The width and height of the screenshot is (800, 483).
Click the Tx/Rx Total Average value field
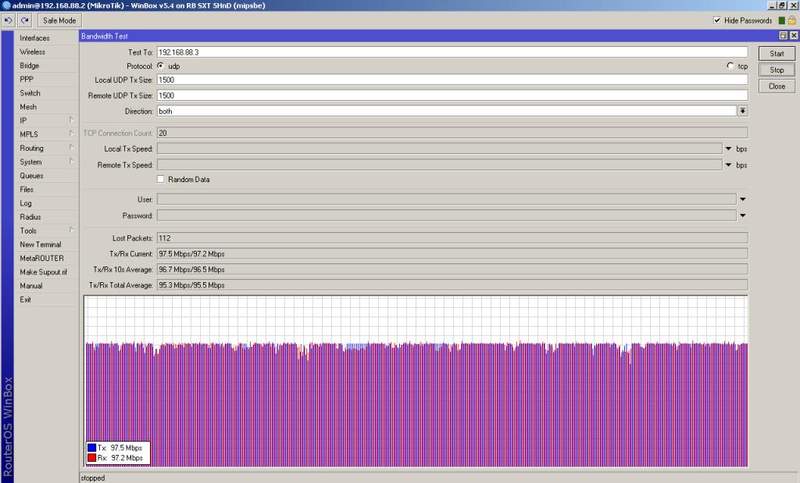(452, 285)
